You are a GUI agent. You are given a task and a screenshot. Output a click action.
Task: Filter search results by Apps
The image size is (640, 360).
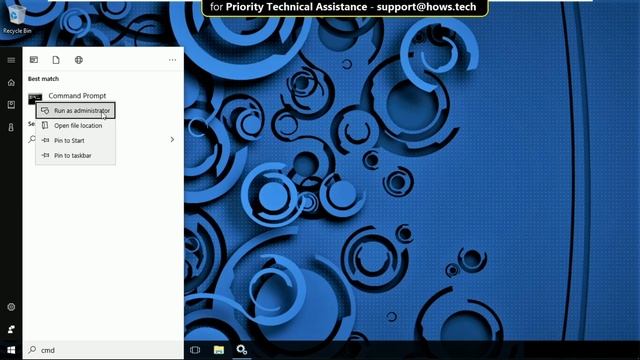click(x=34, y=60)
